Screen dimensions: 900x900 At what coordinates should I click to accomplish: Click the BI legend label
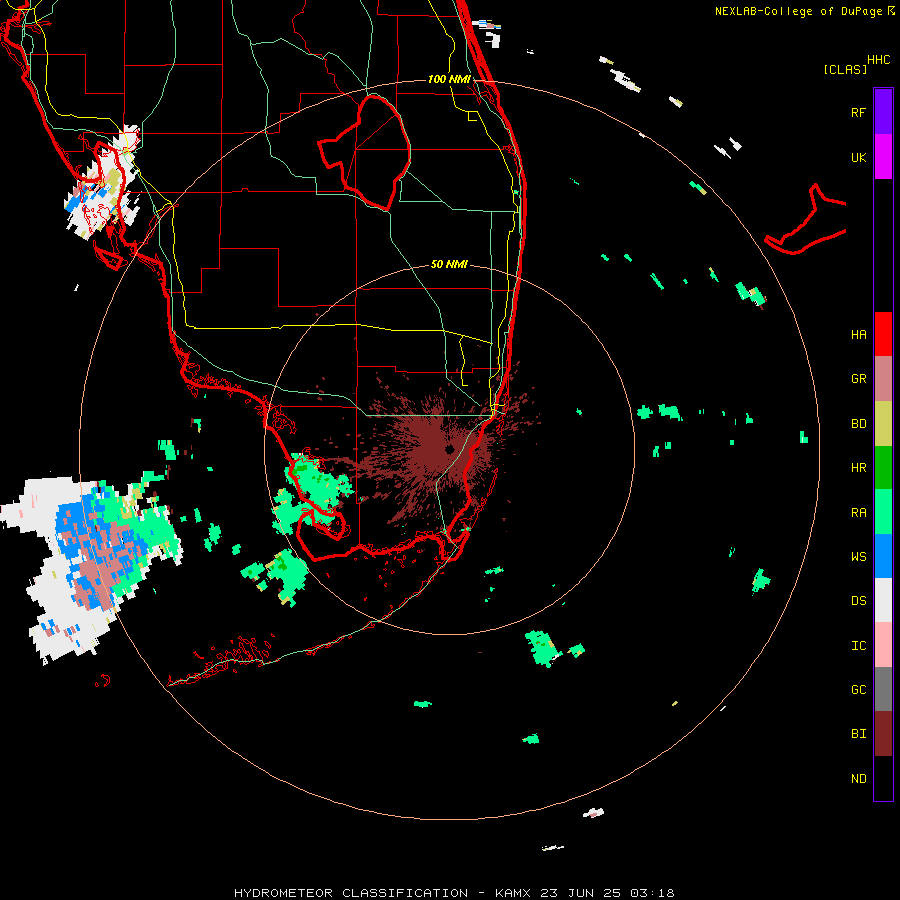tap(858, 734)
